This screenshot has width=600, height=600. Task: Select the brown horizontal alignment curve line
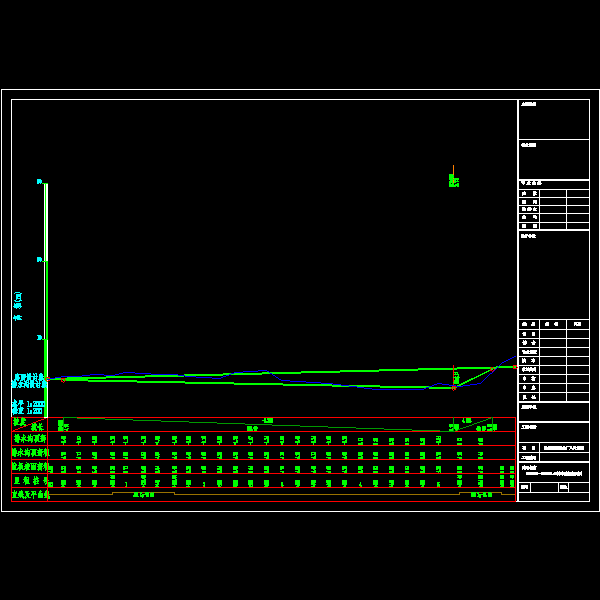(x=282, y=494)
